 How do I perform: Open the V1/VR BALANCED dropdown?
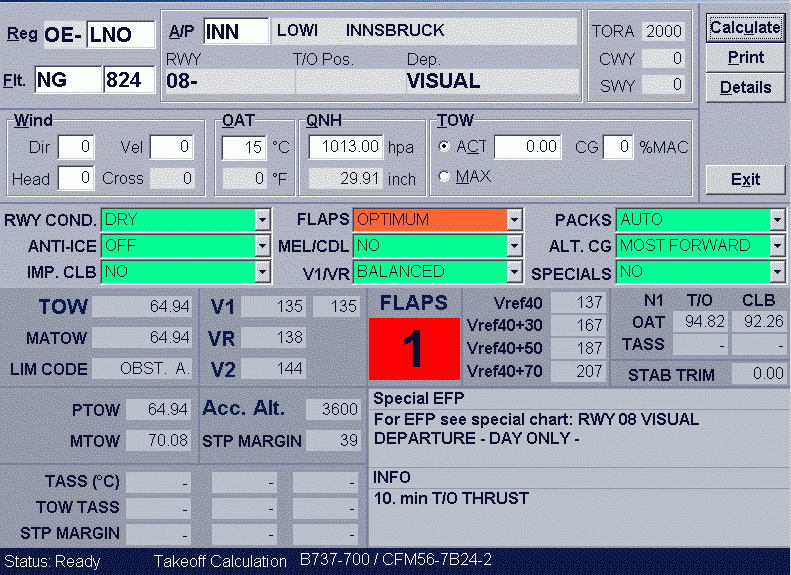(x=515, y=272)
